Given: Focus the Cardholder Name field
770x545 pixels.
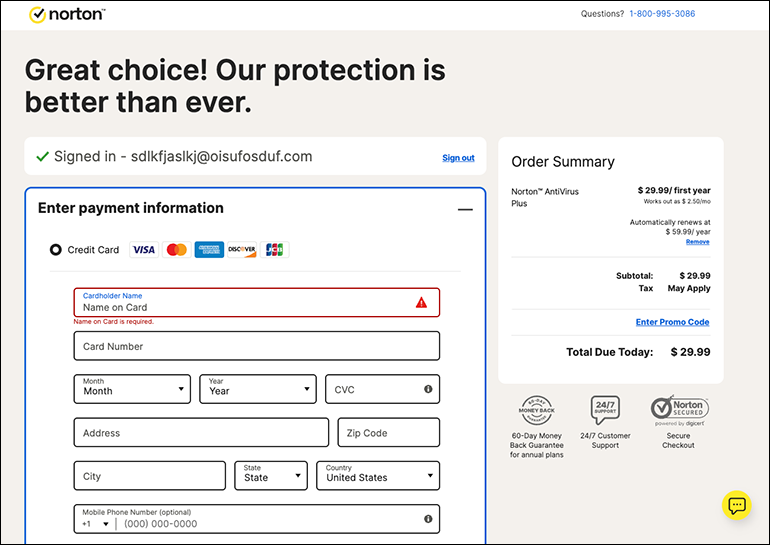Looking at the screenshot, I should tap(257, 302).
